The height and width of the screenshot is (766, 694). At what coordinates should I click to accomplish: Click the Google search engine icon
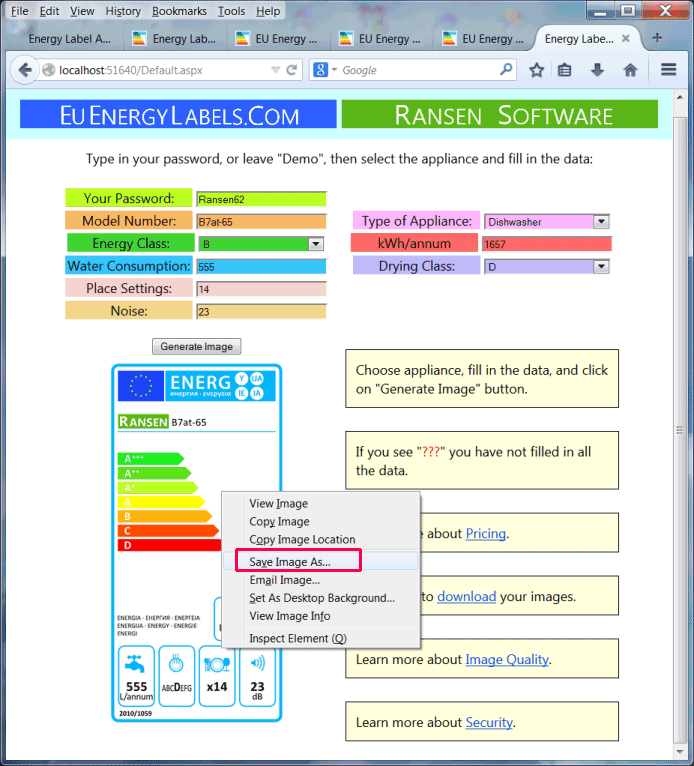tap(320, 70)
